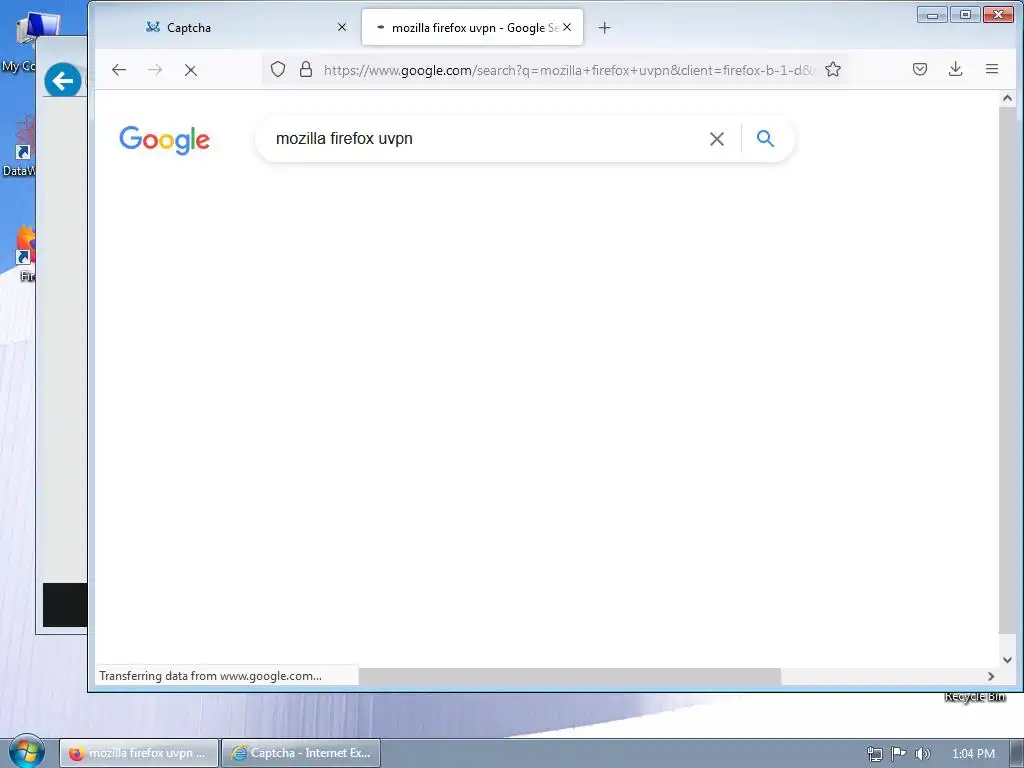Open the tracking protection shield icon

(278, 70)
